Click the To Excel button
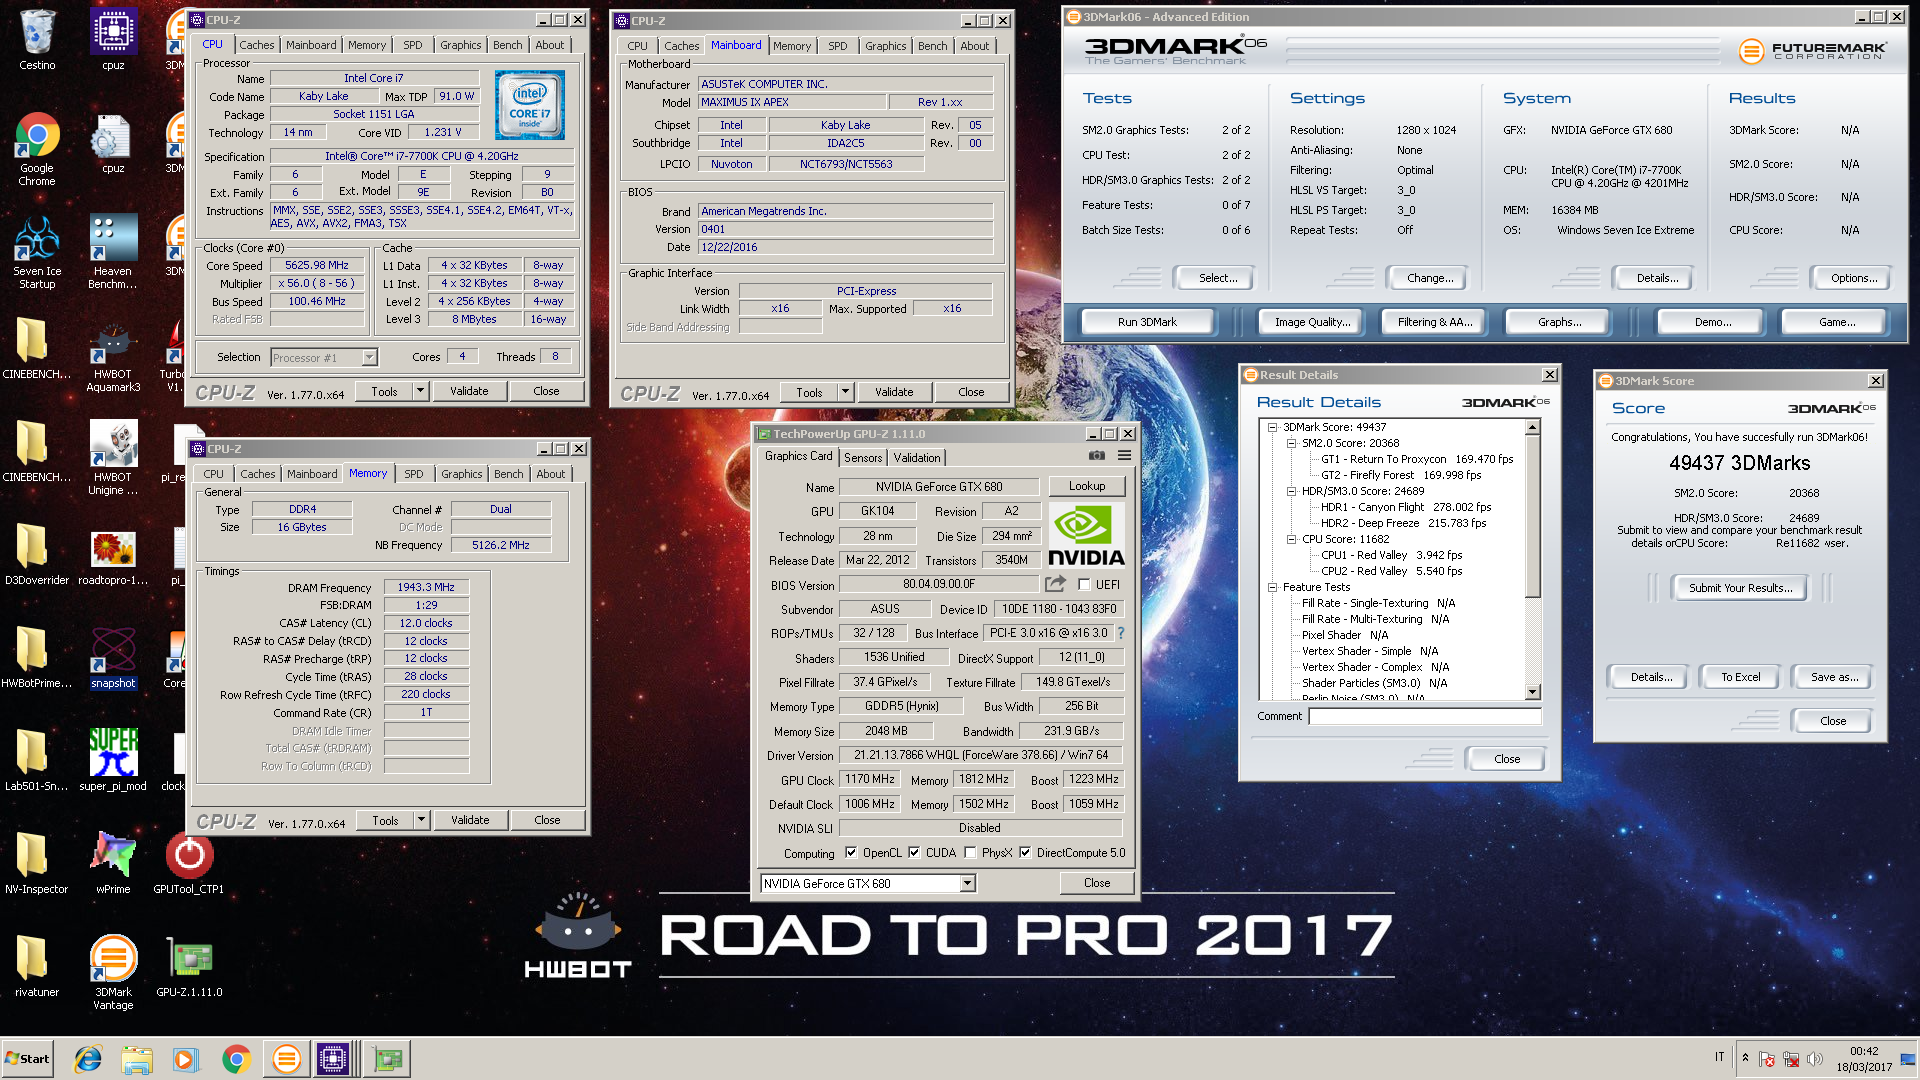Viewport: 1920px width, 1080px height. coord(1740,677)
